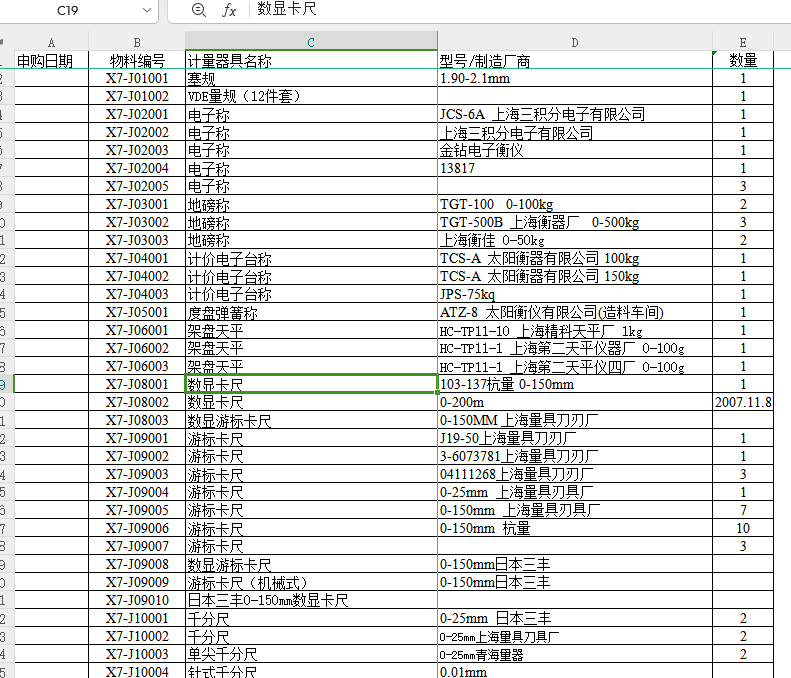Image resolution: width=791 pixels, height=678 pixels.
Task: Select the VDE量规（12件套）cell
Action: pos(311,96)
